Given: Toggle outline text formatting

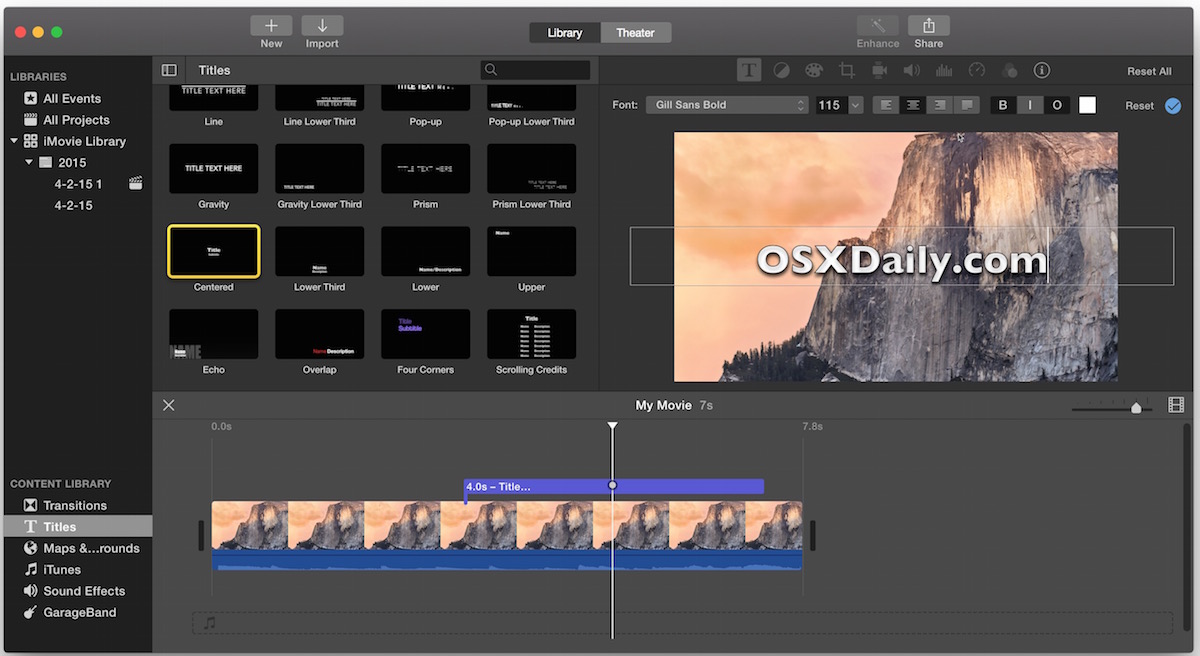Looking at the screenshot, I should 1057,104.
